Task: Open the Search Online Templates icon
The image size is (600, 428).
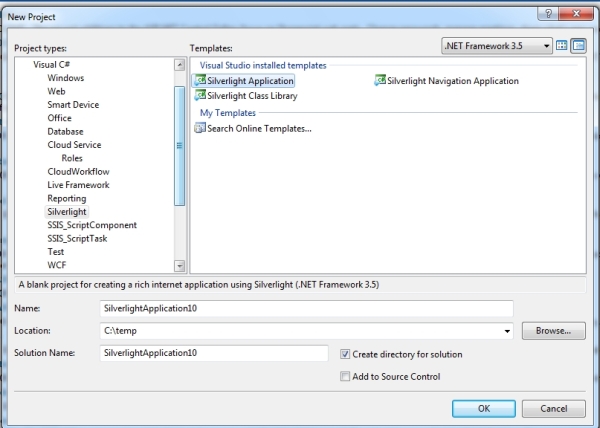Action: [x=200, y=128]
